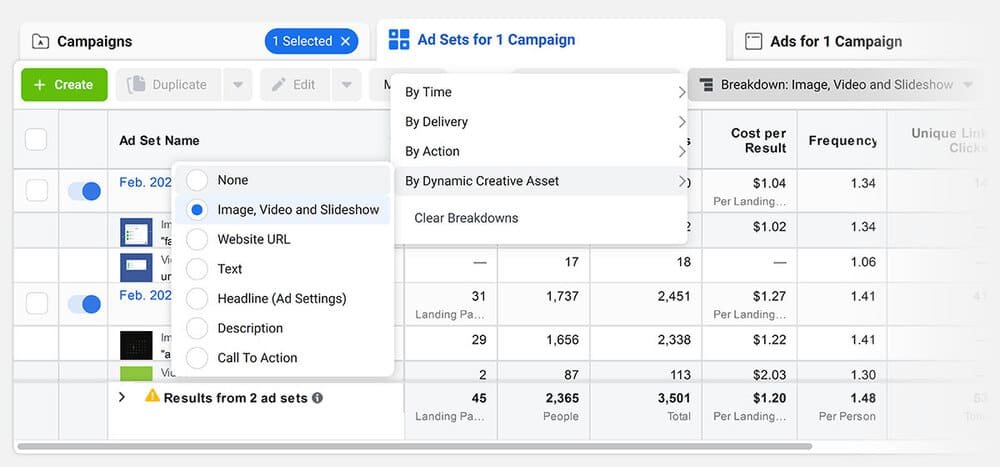Select the Call To Action radio option
Image resolution: width=1000 pixels, height=467 pixels.
point(197,358)
